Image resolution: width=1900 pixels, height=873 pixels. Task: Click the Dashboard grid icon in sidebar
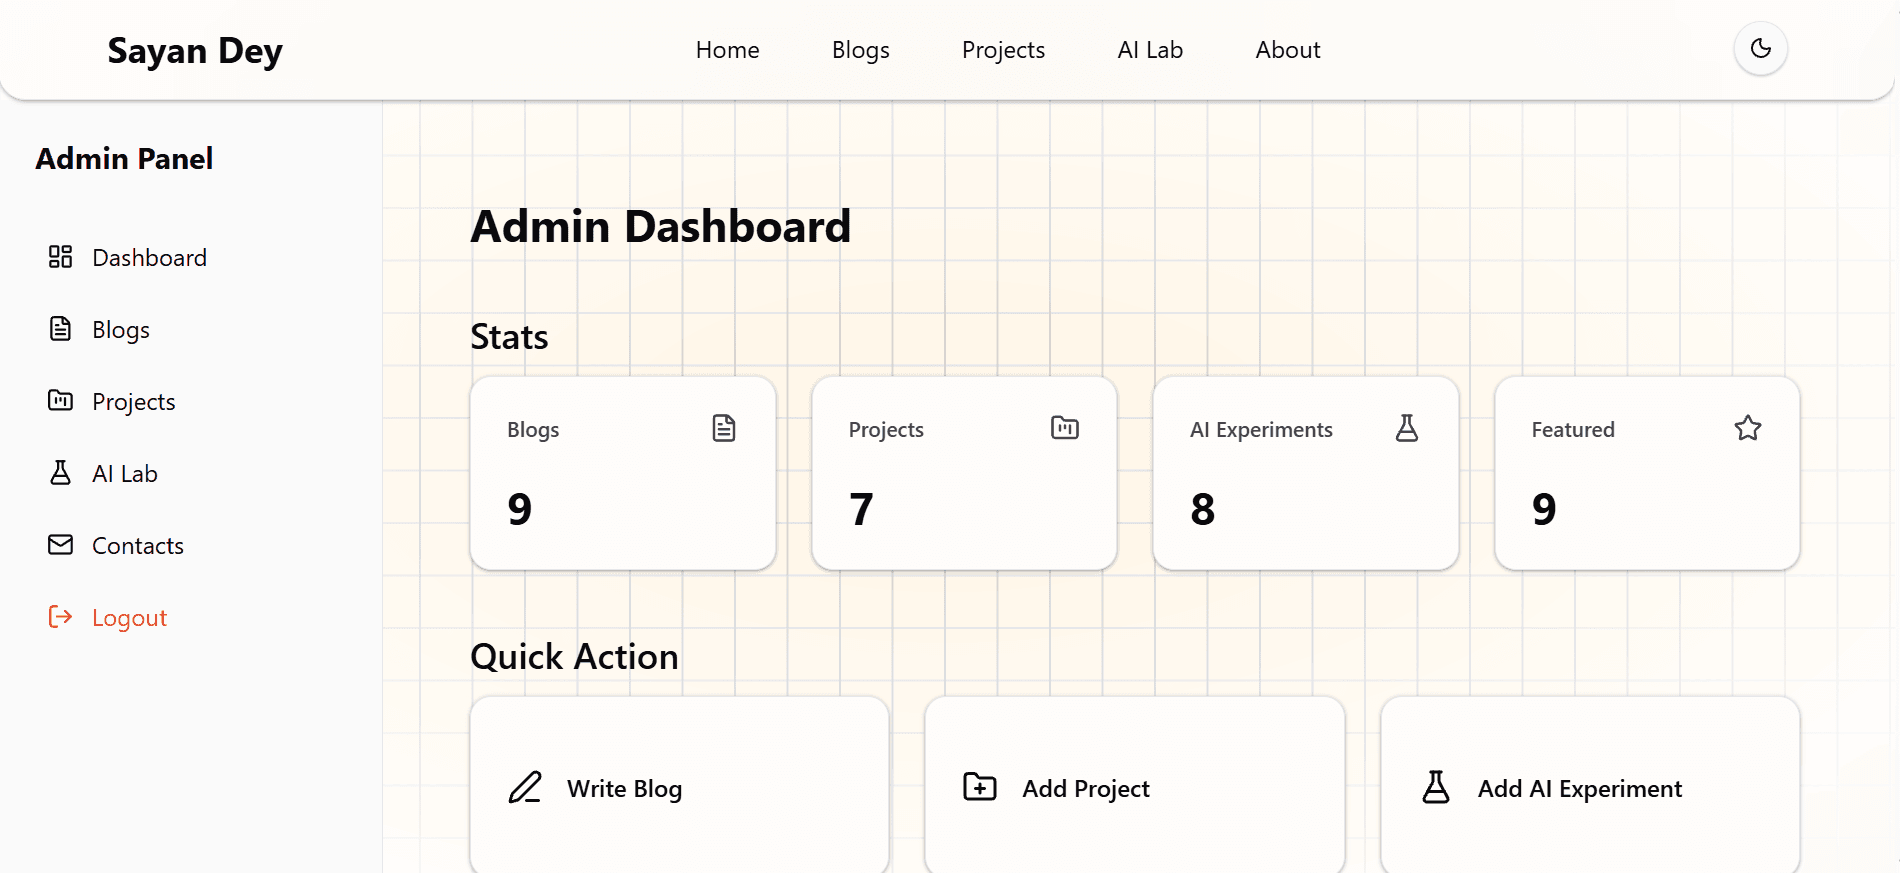point(60,257)
